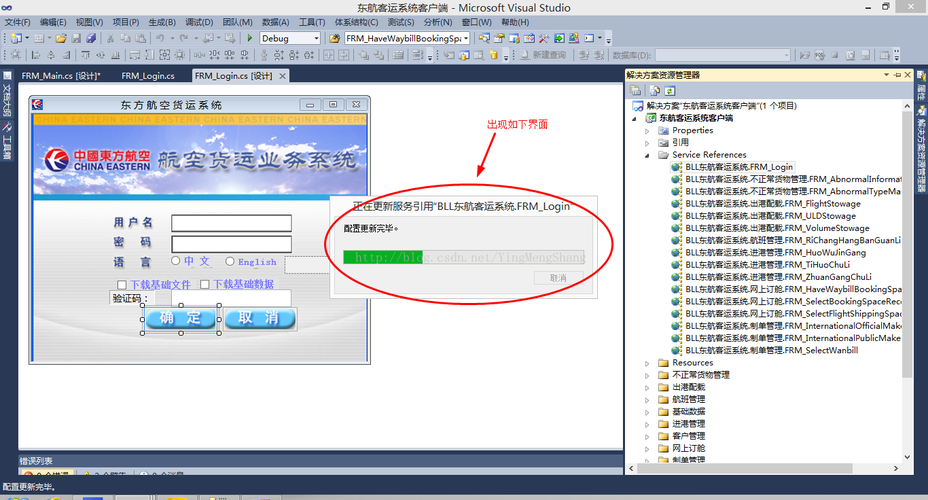928x500 pixels.
Task: Click the green update progress bar
Action: coord(383,257)
